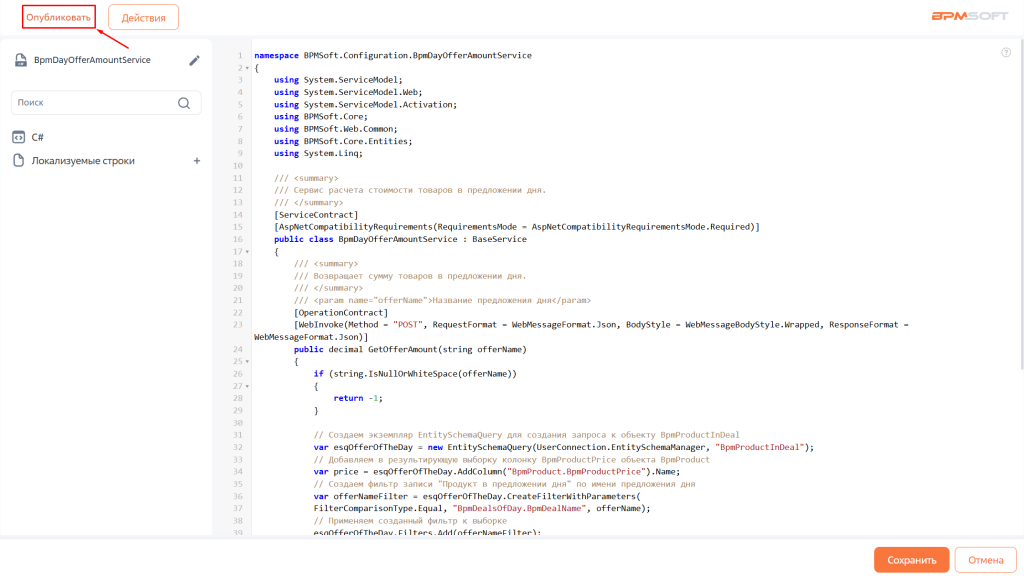The image size is (1024, 576).
Task: Place cursor on the [ServiceContract] line
Action: click(316, 215)
